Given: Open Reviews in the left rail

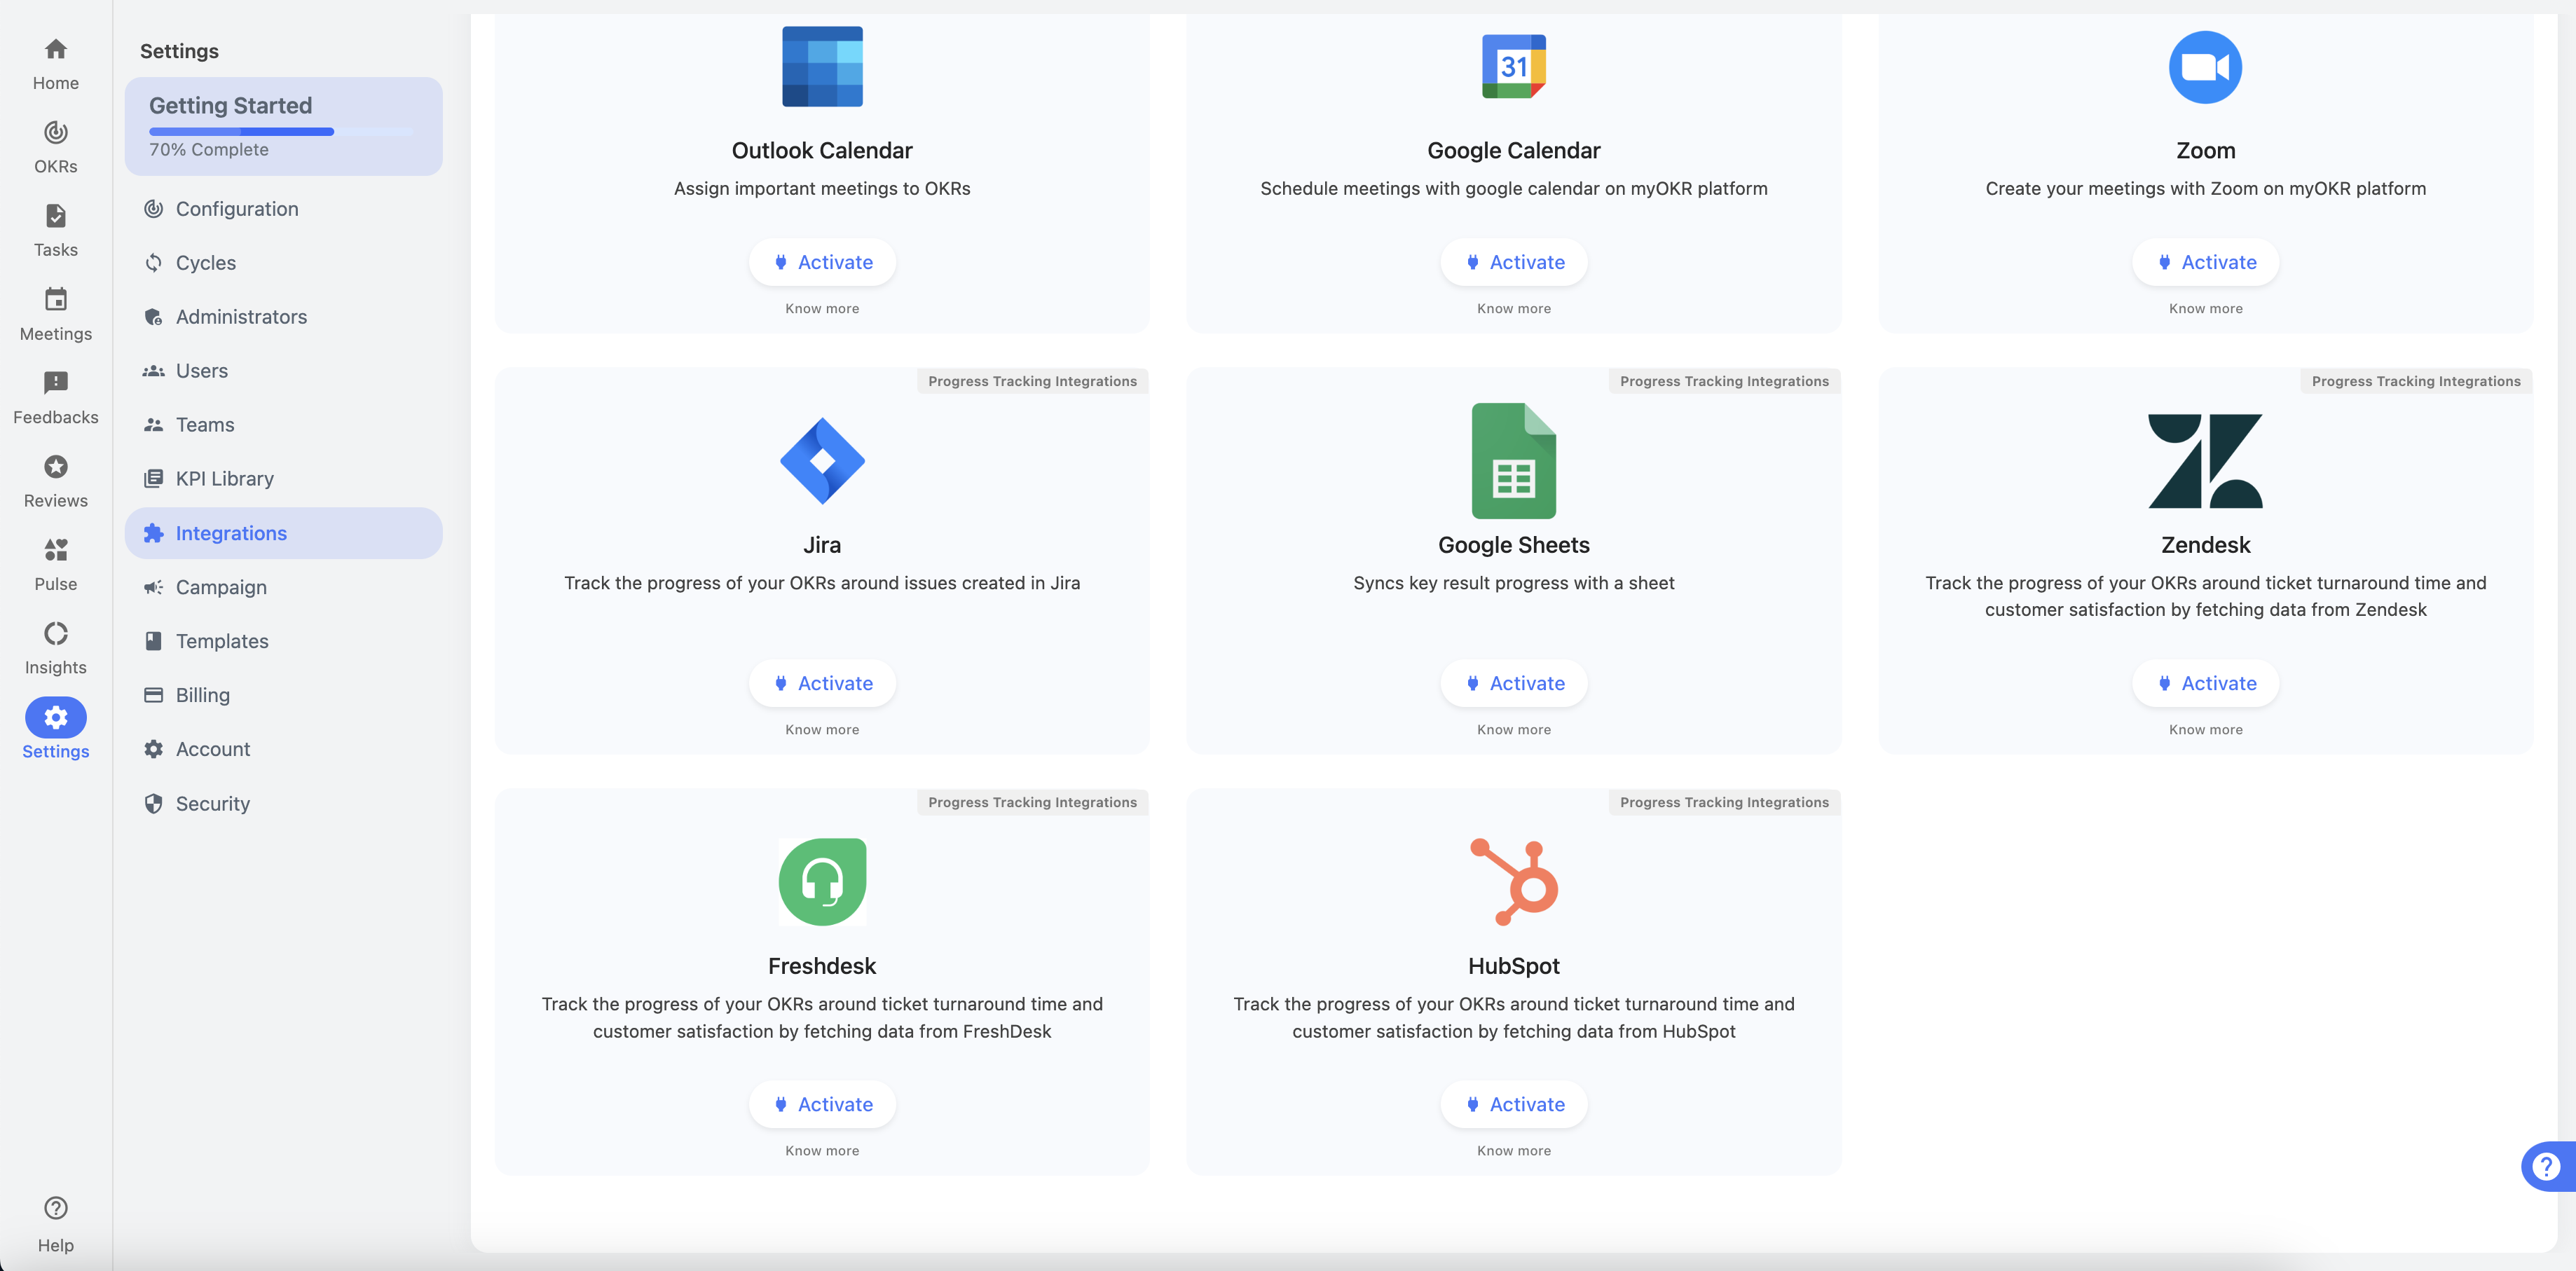Looking at the screenshot, I should pos(55,482).
